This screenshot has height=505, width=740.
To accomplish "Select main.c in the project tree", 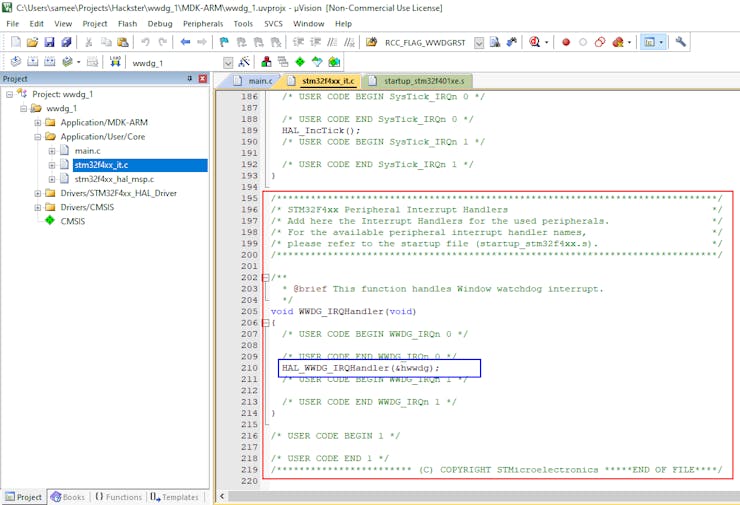I will (87, 151).
